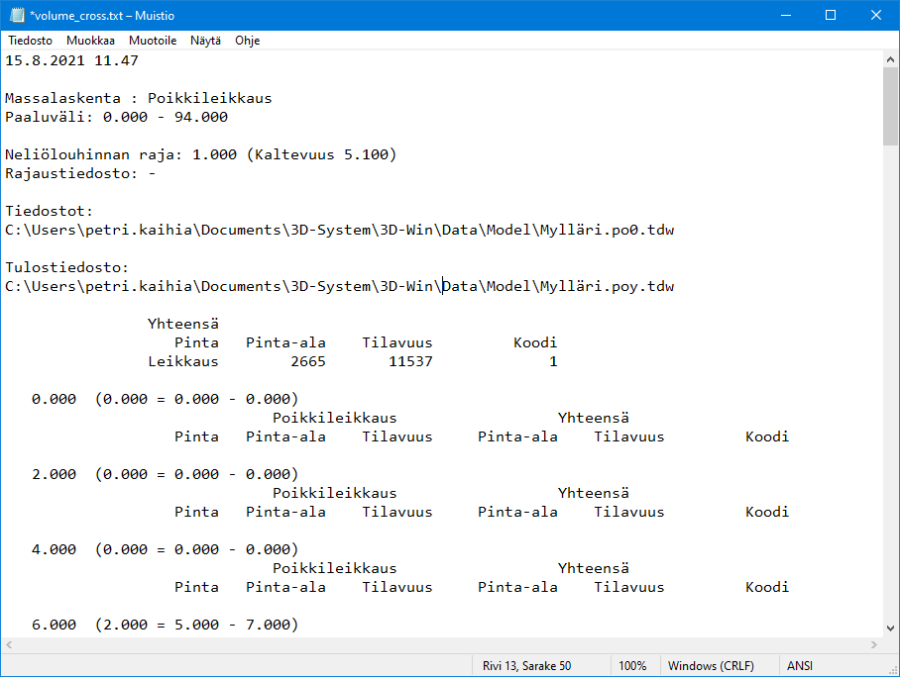Minimize the Muistio window

[785, 15]
